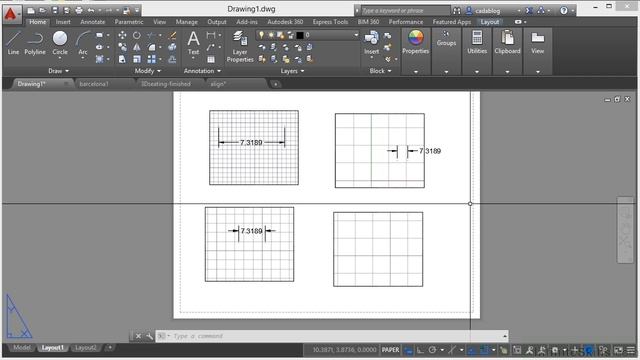This screenshot has height=360, width=640.
Task: Click the Customization menu icon in status bar
Action: (x=631, y=350)
